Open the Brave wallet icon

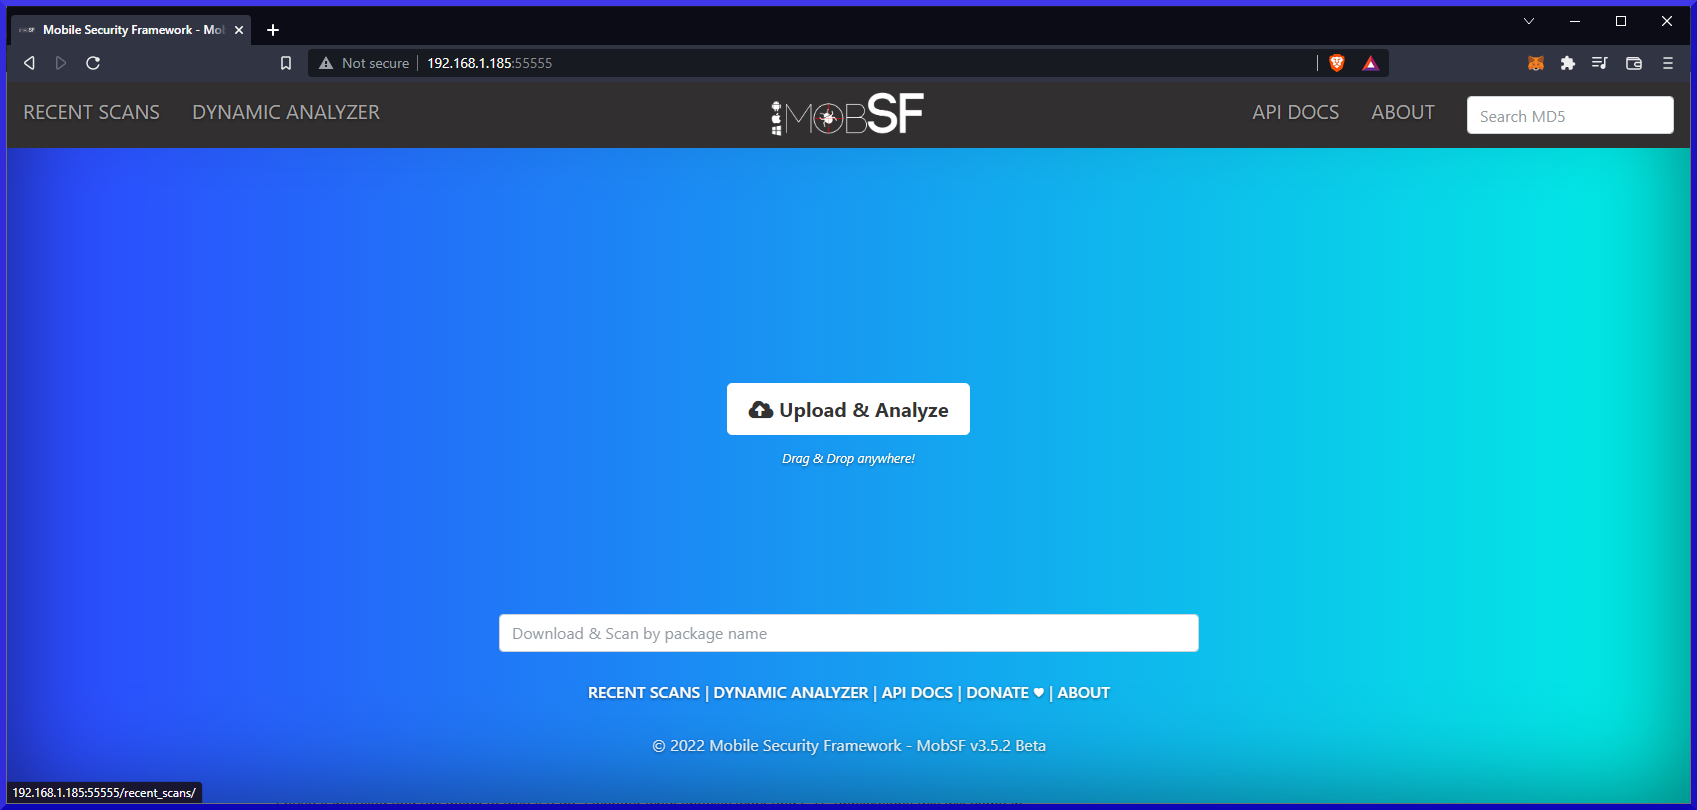[1634, 63]
